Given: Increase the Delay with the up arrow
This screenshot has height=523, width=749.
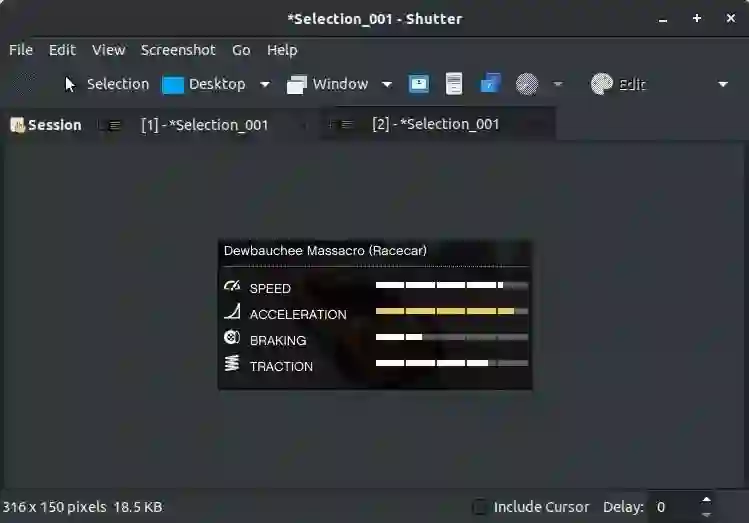Looking at the screenshot, I should tap(706, 500).
